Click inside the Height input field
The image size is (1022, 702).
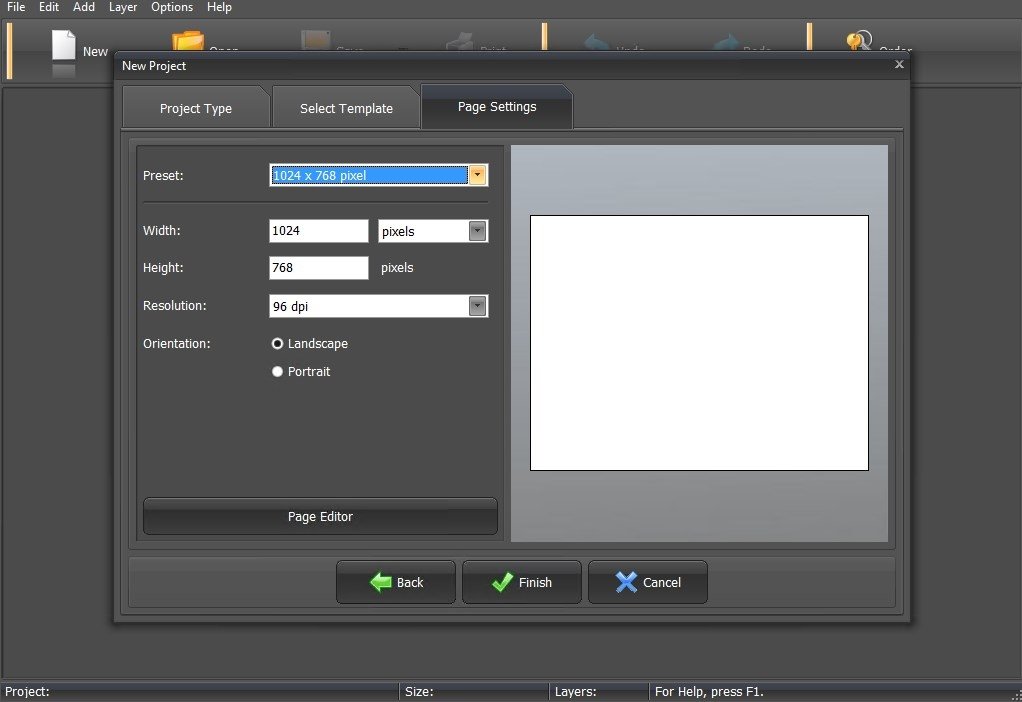click(319, 268)
